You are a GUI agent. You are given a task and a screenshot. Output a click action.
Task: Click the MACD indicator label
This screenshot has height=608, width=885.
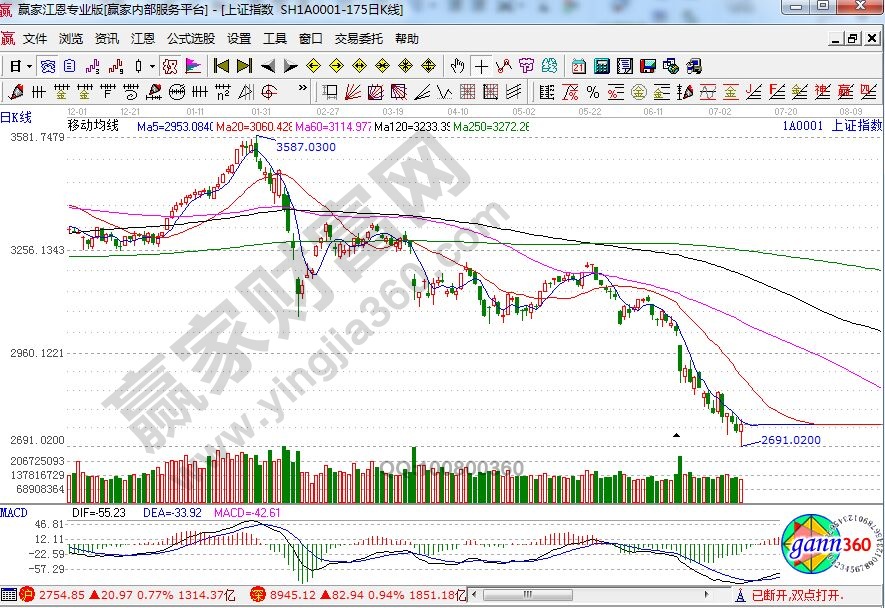(14, 512)
